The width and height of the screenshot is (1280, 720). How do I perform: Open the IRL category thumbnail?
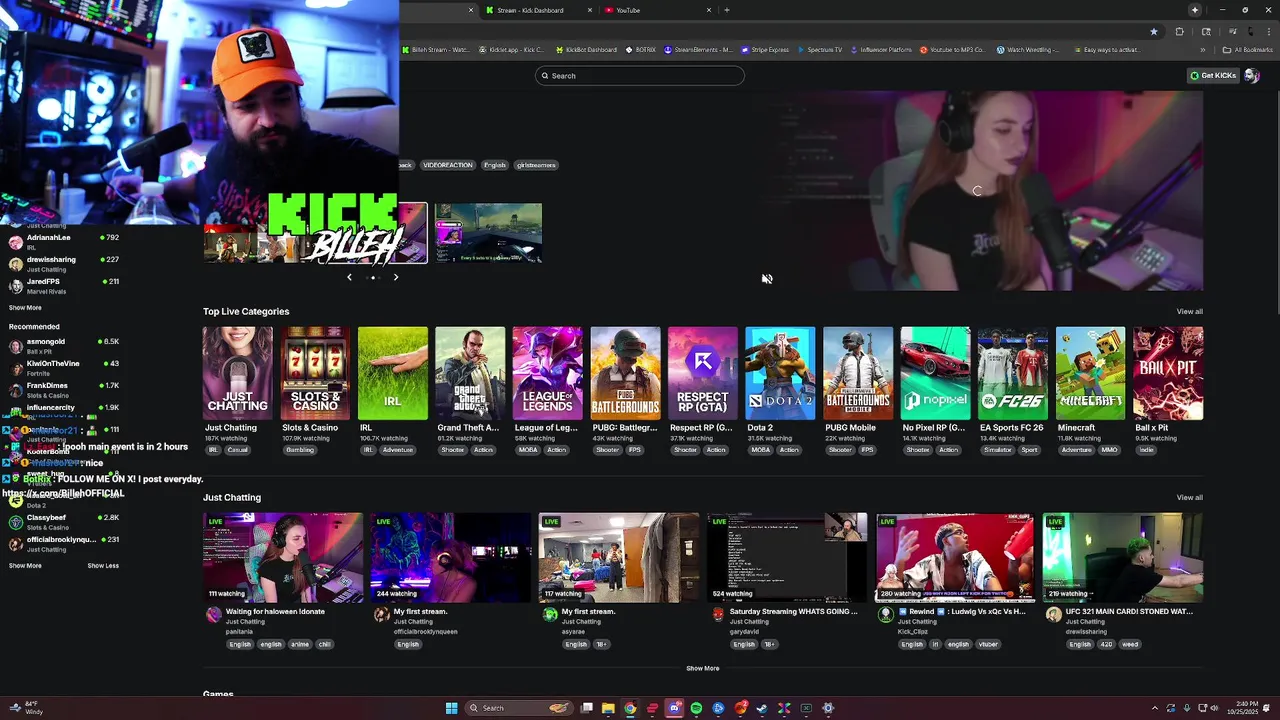(393, 373)
